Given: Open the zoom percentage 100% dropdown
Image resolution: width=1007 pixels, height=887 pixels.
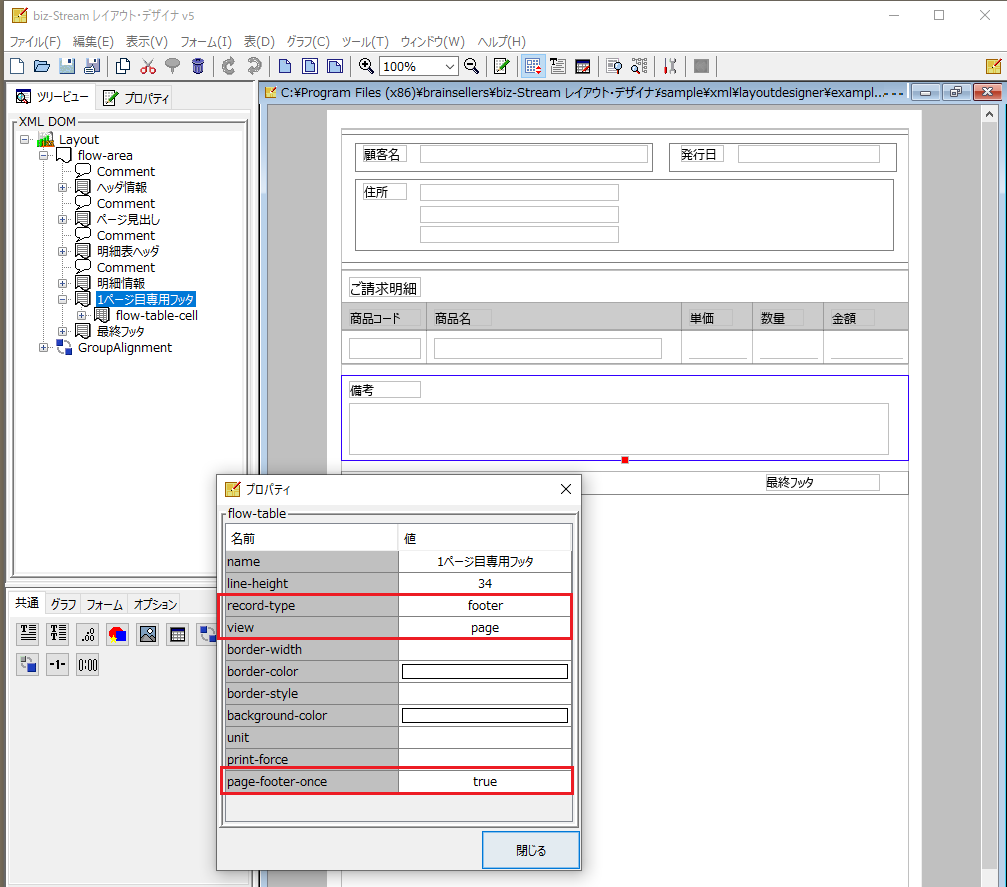Looking at the screenshot, I should 450,66.
